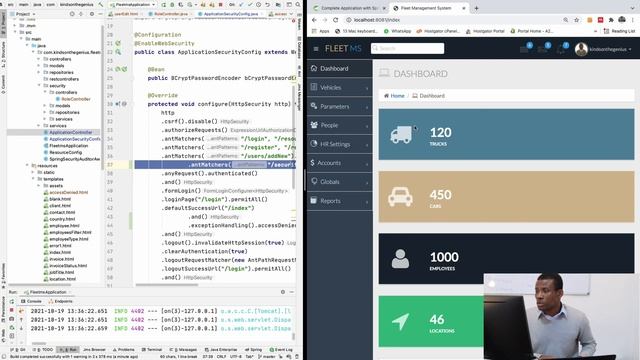Image resolution: width=640 pixels, height=360 pixels.
Task: Expand the Globals sidebar menu
Action: point(339,182)
